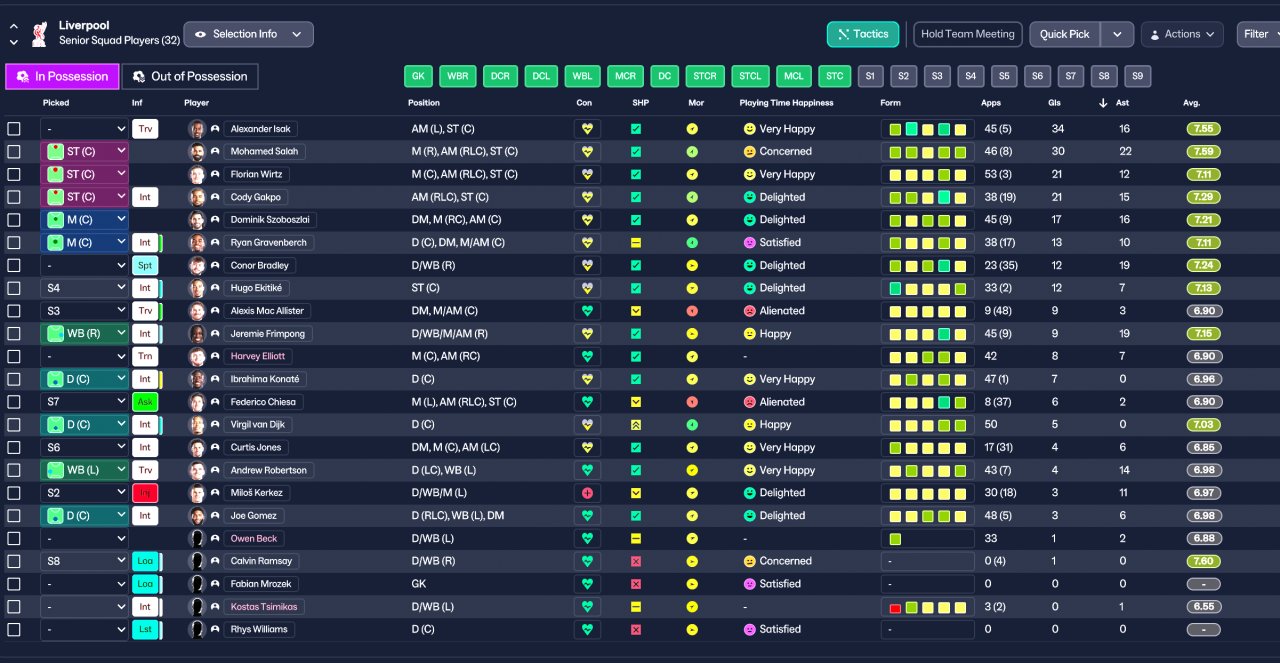Open Florian Wirtz's player name link
Viewport: 1280px width, 663px height.
point(256,175)
